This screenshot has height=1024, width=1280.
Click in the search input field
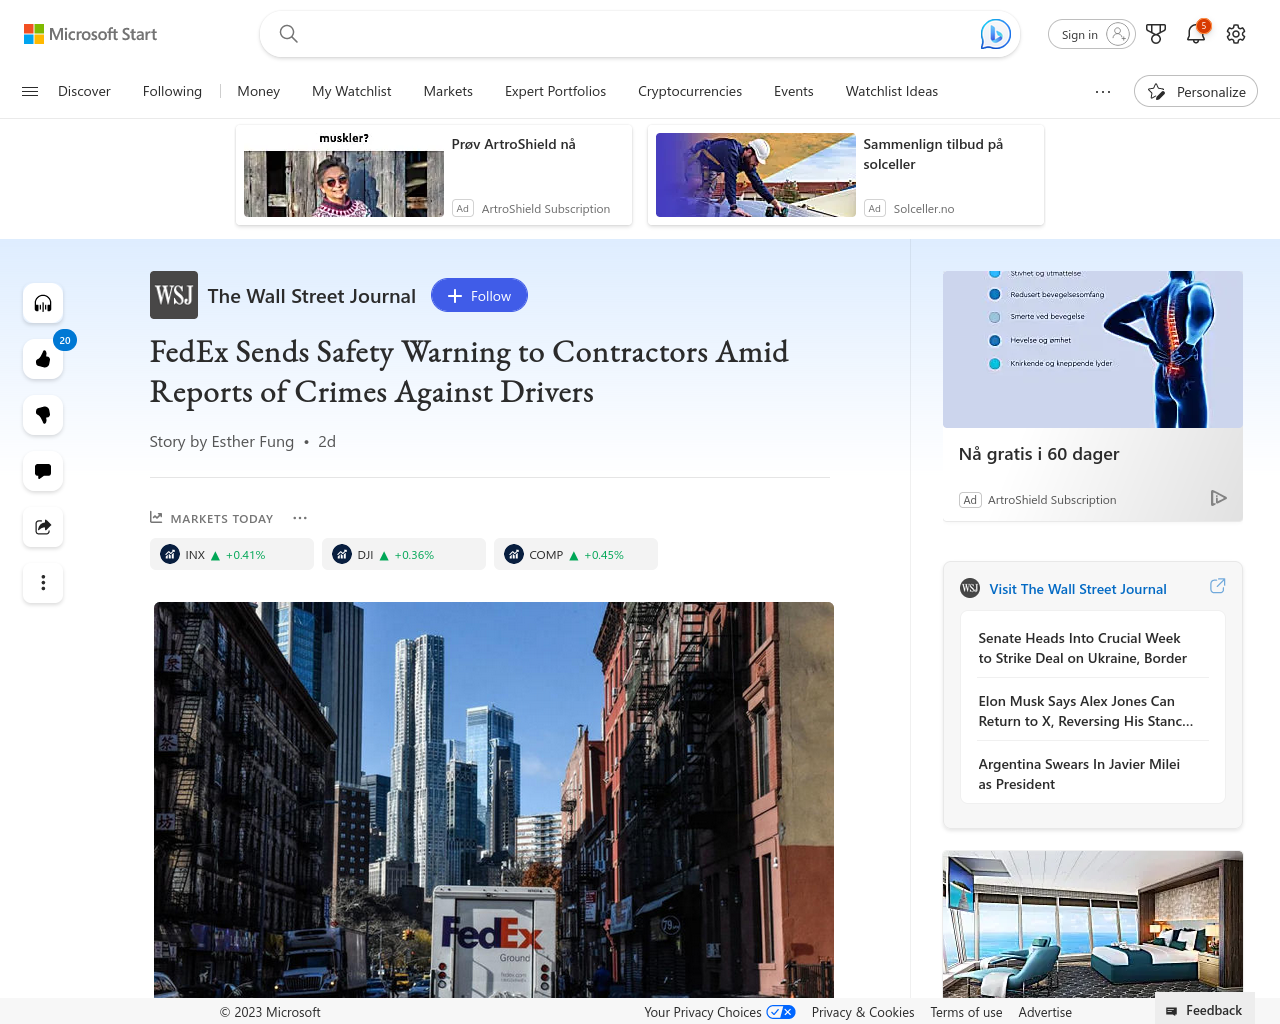(640, 34)
